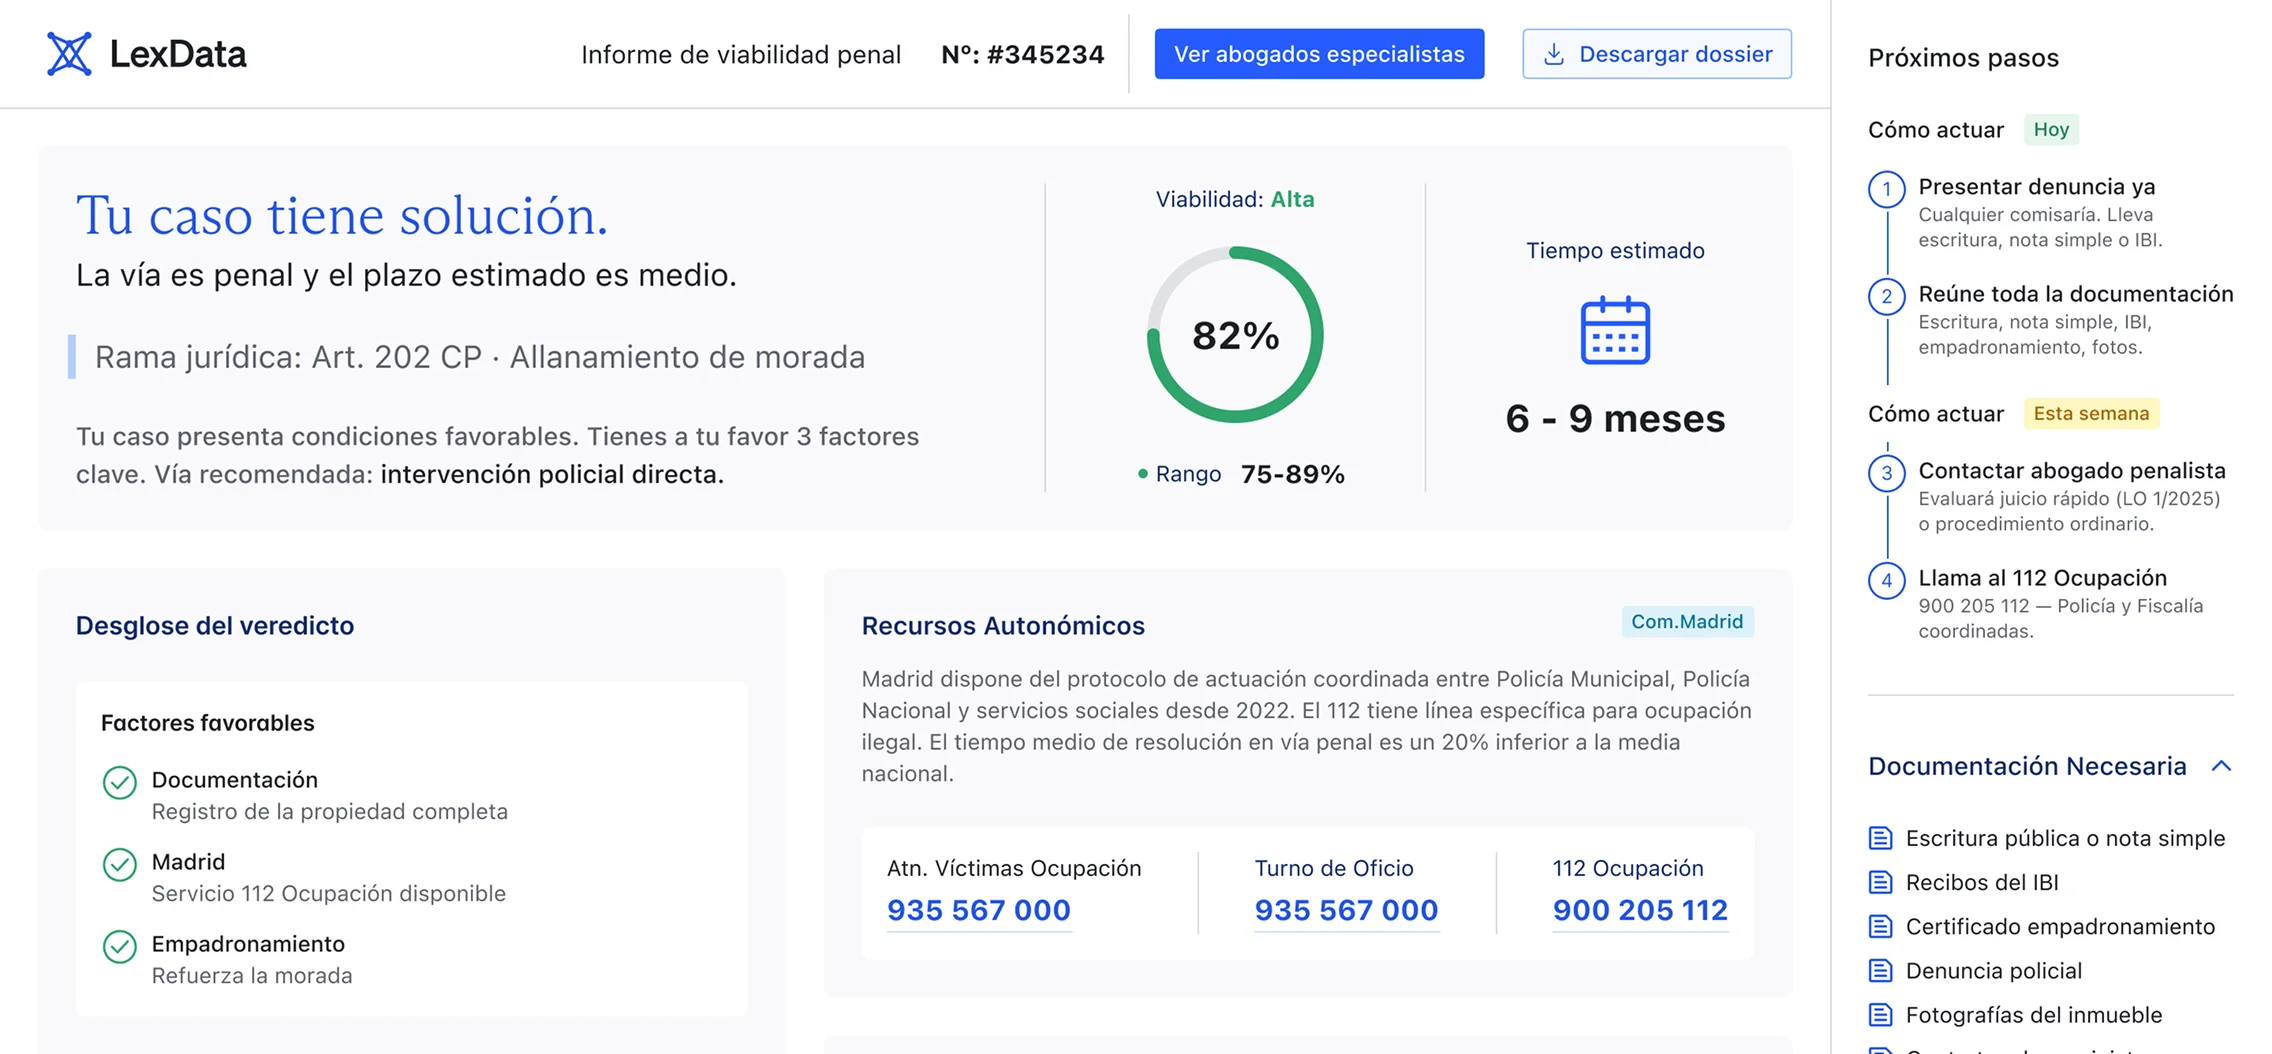This screenshot has height=1054, width=2272.
Task: Click Llama al 112 Ocupación step title
Action: (2043, 578)
